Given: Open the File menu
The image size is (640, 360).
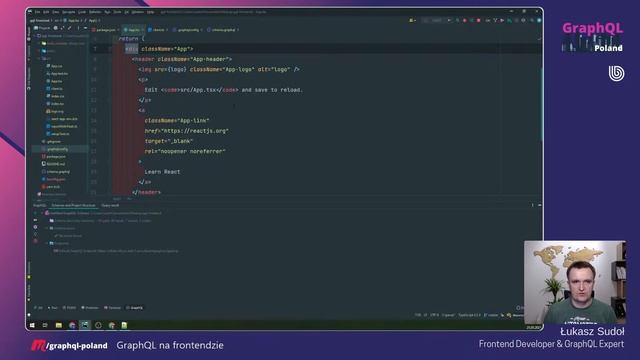Looking at the screenshot, I should click(37, 12).
